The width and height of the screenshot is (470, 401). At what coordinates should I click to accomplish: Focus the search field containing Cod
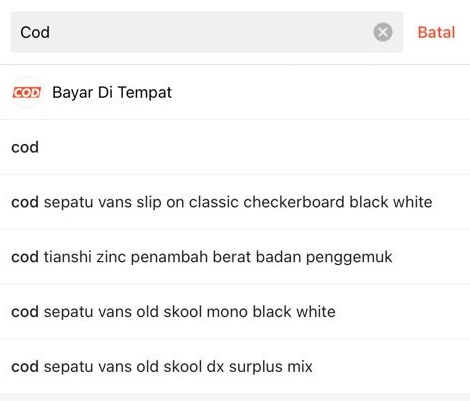point(207,32)
